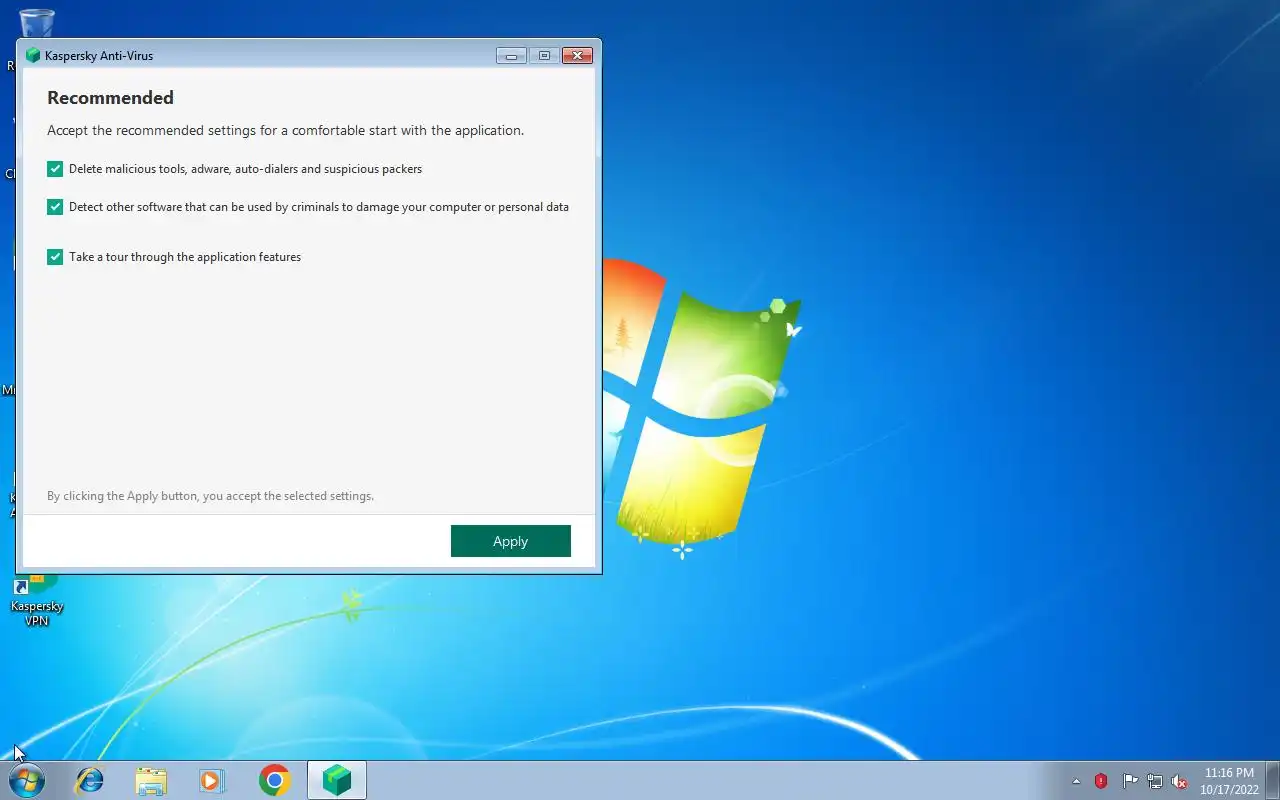Minimize the Kaspersky Anti-Virus window
This screenshot has width=1280, height=800.
[x=511, y=56]
